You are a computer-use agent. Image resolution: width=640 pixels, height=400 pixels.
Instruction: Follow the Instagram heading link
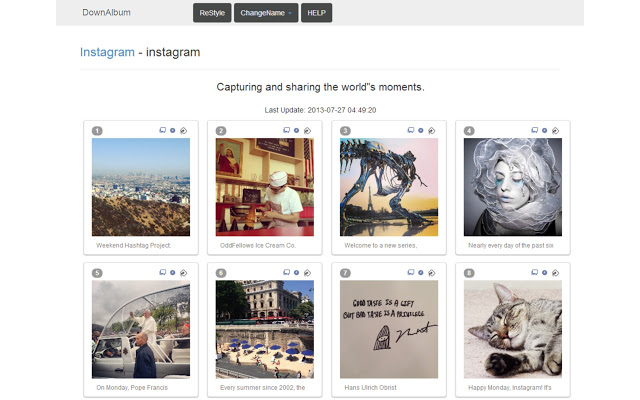(107, 52)
